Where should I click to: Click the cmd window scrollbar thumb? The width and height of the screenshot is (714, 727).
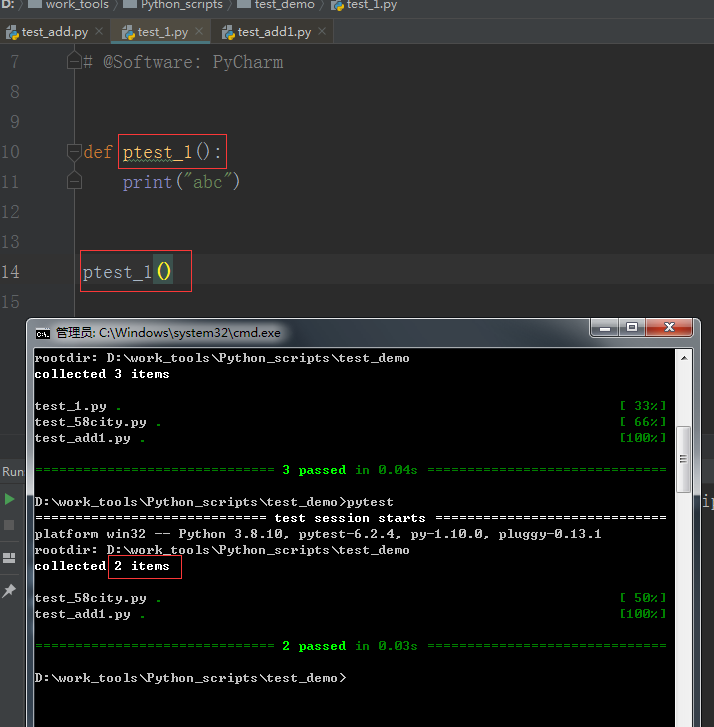point(683,459)
